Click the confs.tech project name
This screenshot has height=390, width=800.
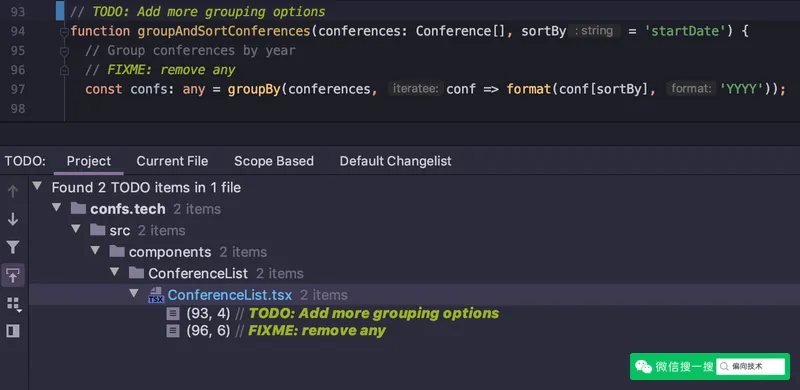[128, 209]
